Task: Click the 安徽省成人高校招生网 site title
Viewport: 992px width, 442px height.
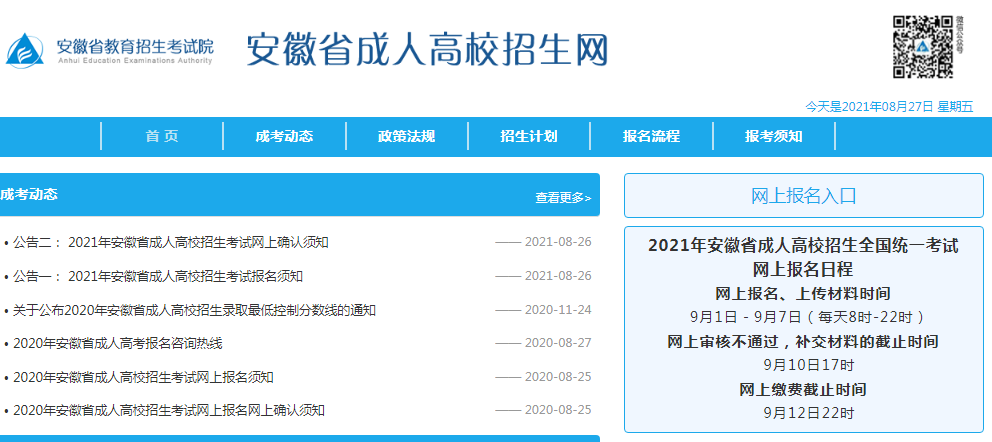Action: click(427, 50)
